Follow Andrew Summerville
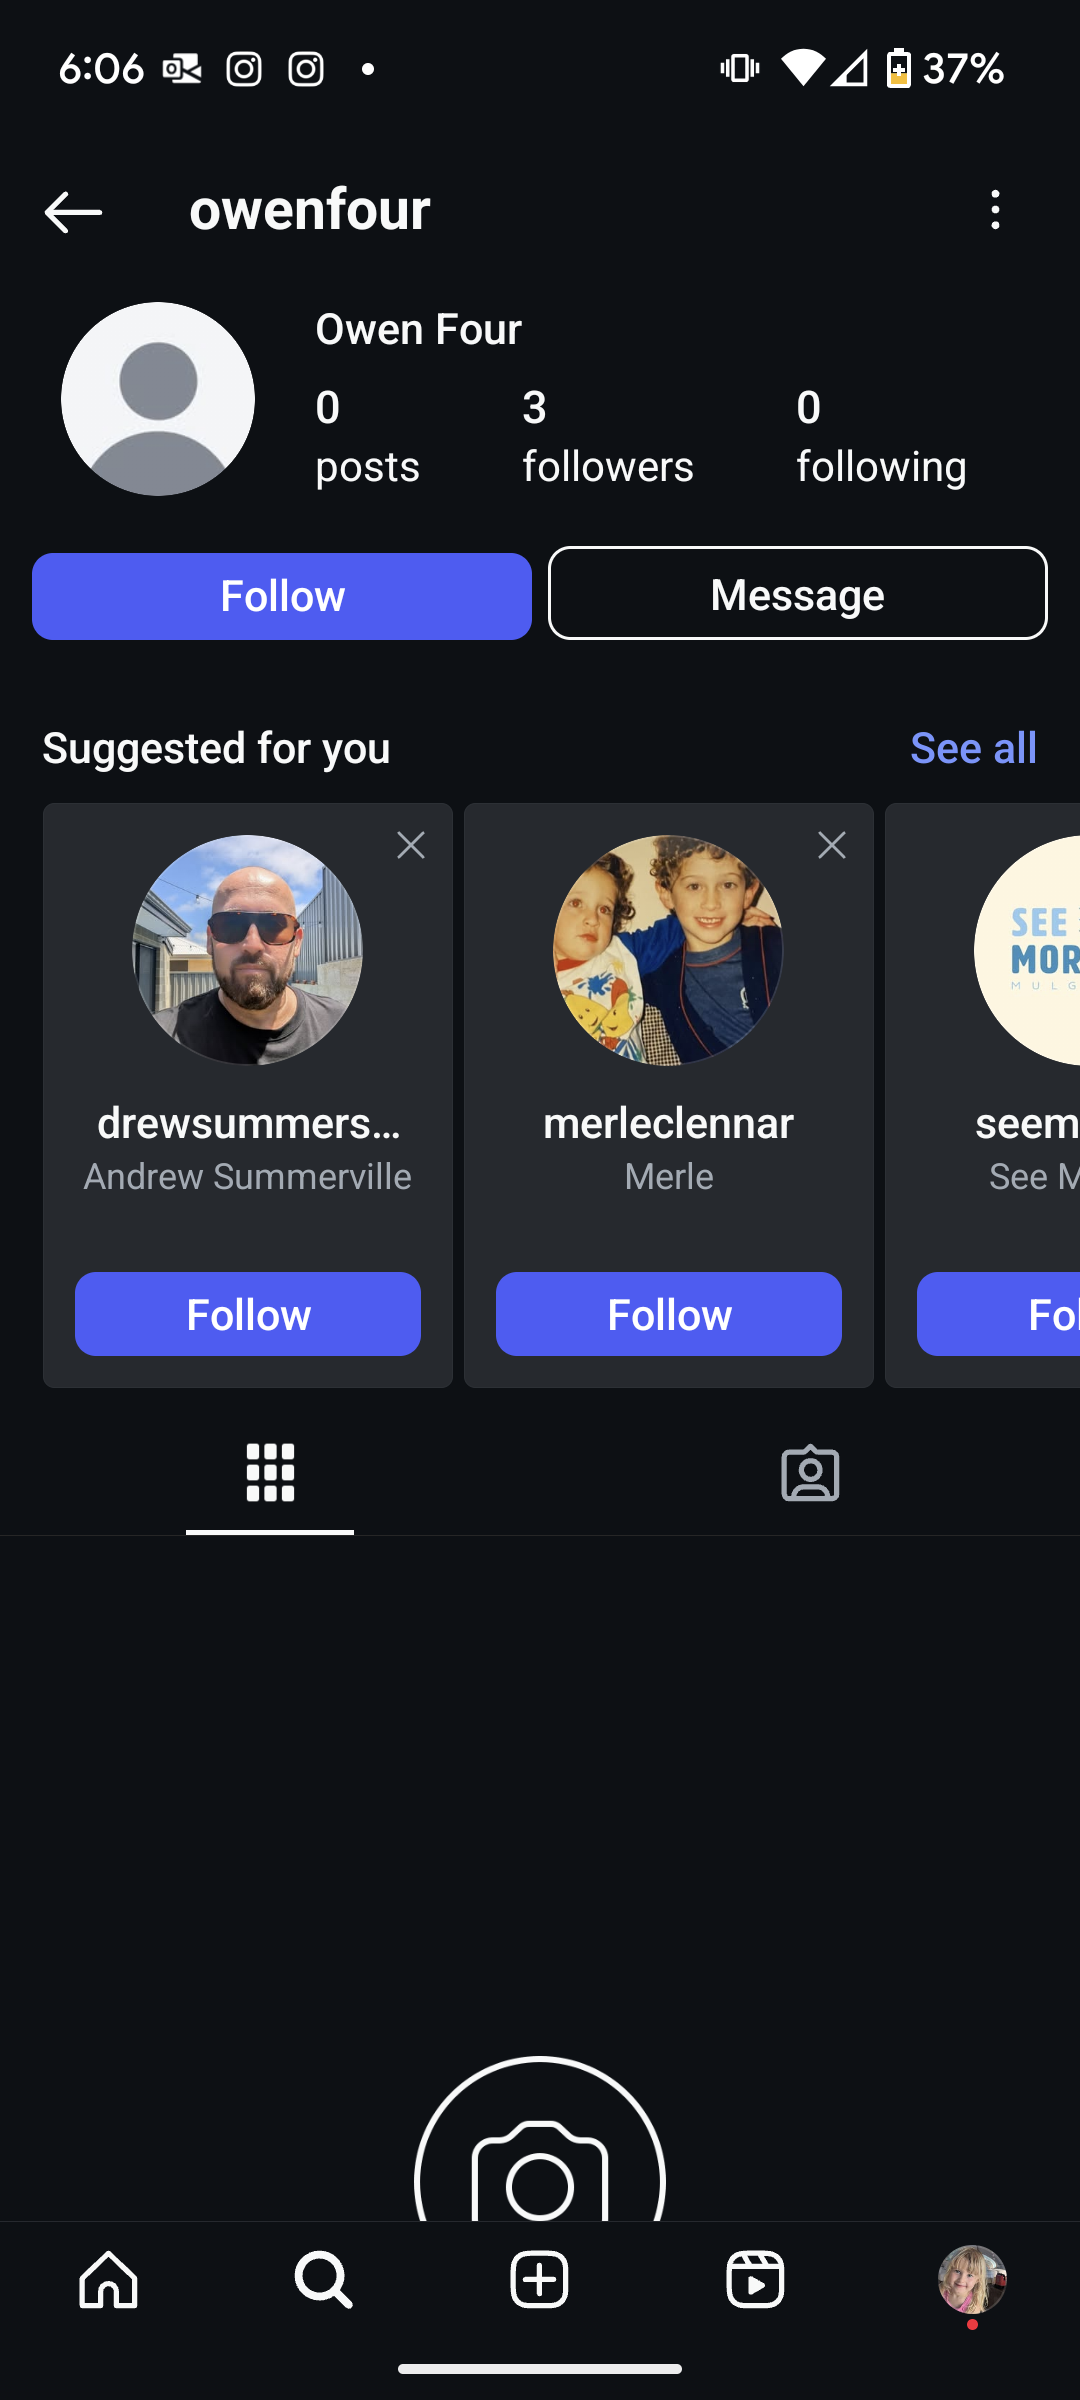Screen dimensions: 1080x2400 (248, 1314)
